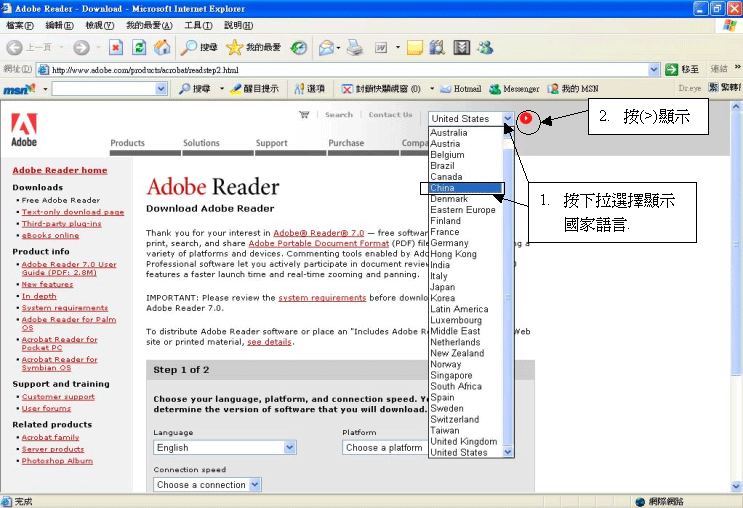The image size is (743, 508).
Task: Click the country list scrollbar down arrow
Action: [x=507, y=452]
